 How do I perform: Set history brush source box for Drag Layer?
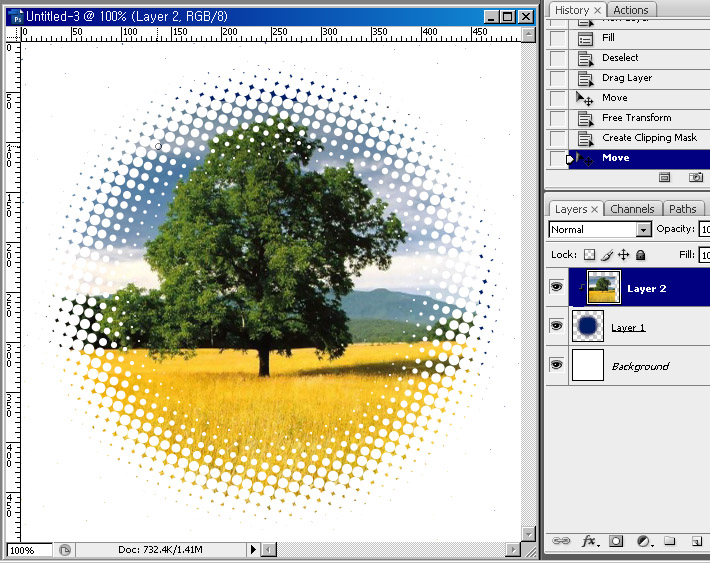click(x=558, y=78)
